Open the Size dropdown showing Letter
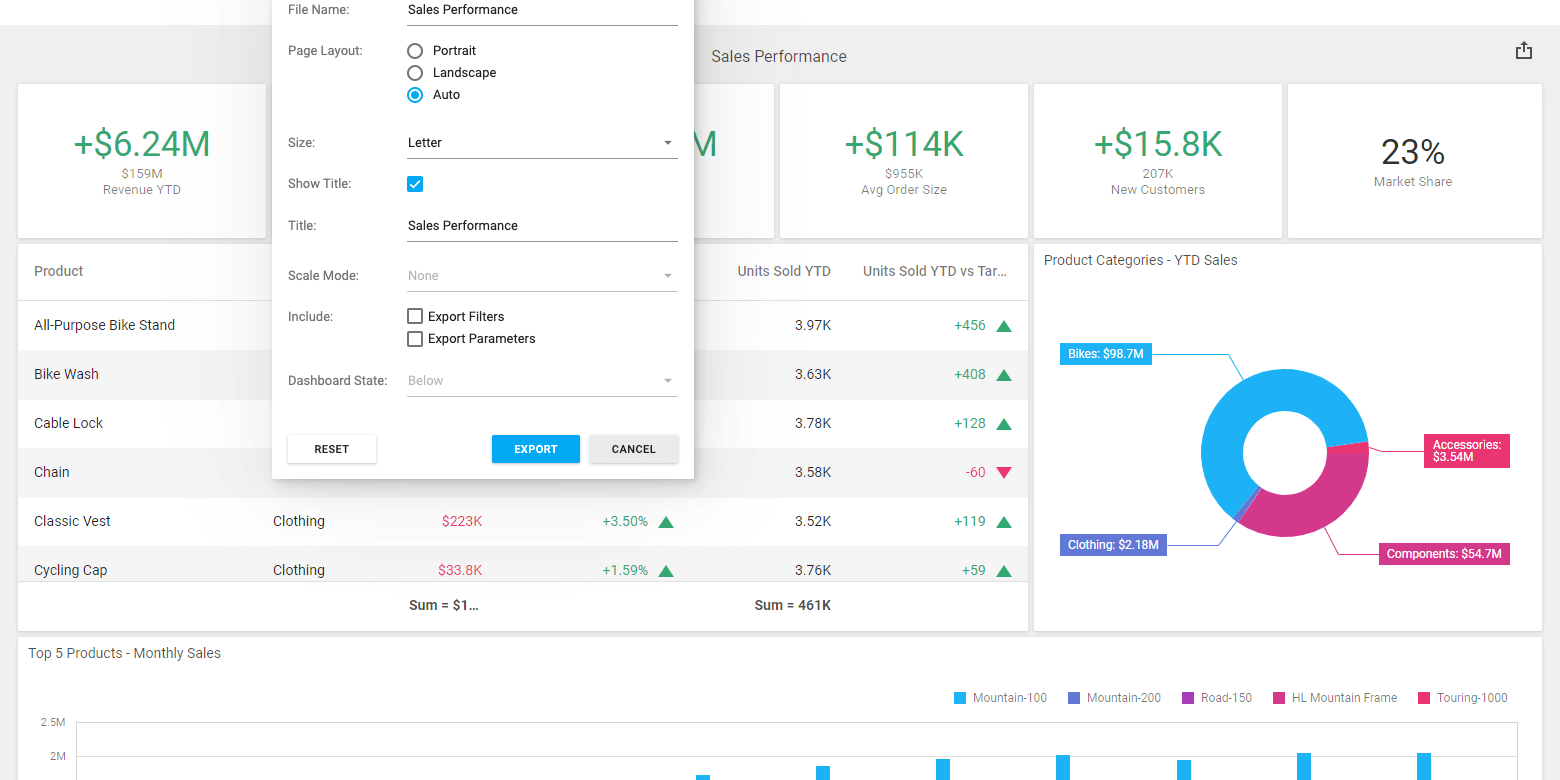This screenshot has height=780, width=1560. click(x=542, y=143)
